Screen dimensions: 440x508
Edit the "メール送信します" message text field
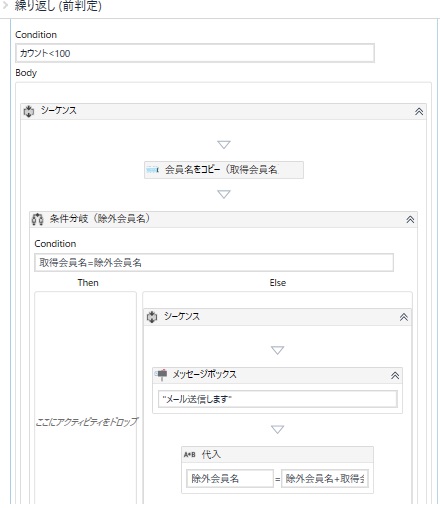click(x=278, y=399)
